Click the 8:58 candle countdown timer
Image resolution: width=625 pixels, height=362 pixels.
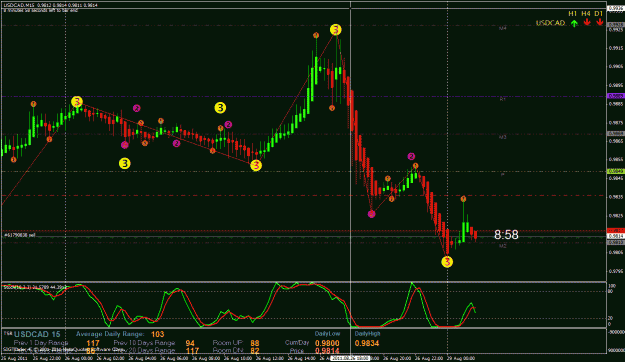pos(506,234)
